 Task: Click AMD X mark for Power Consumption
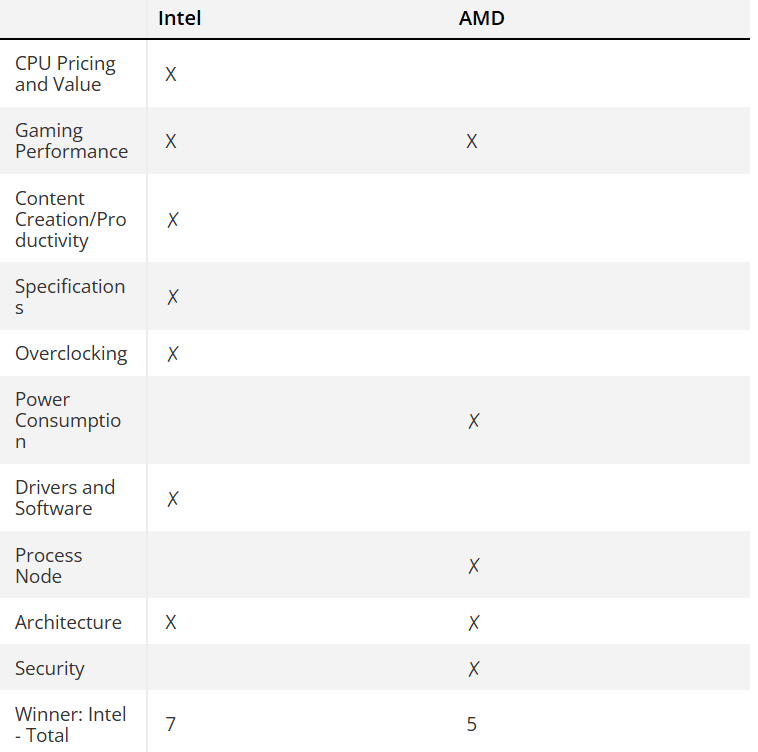coord(474,420)
